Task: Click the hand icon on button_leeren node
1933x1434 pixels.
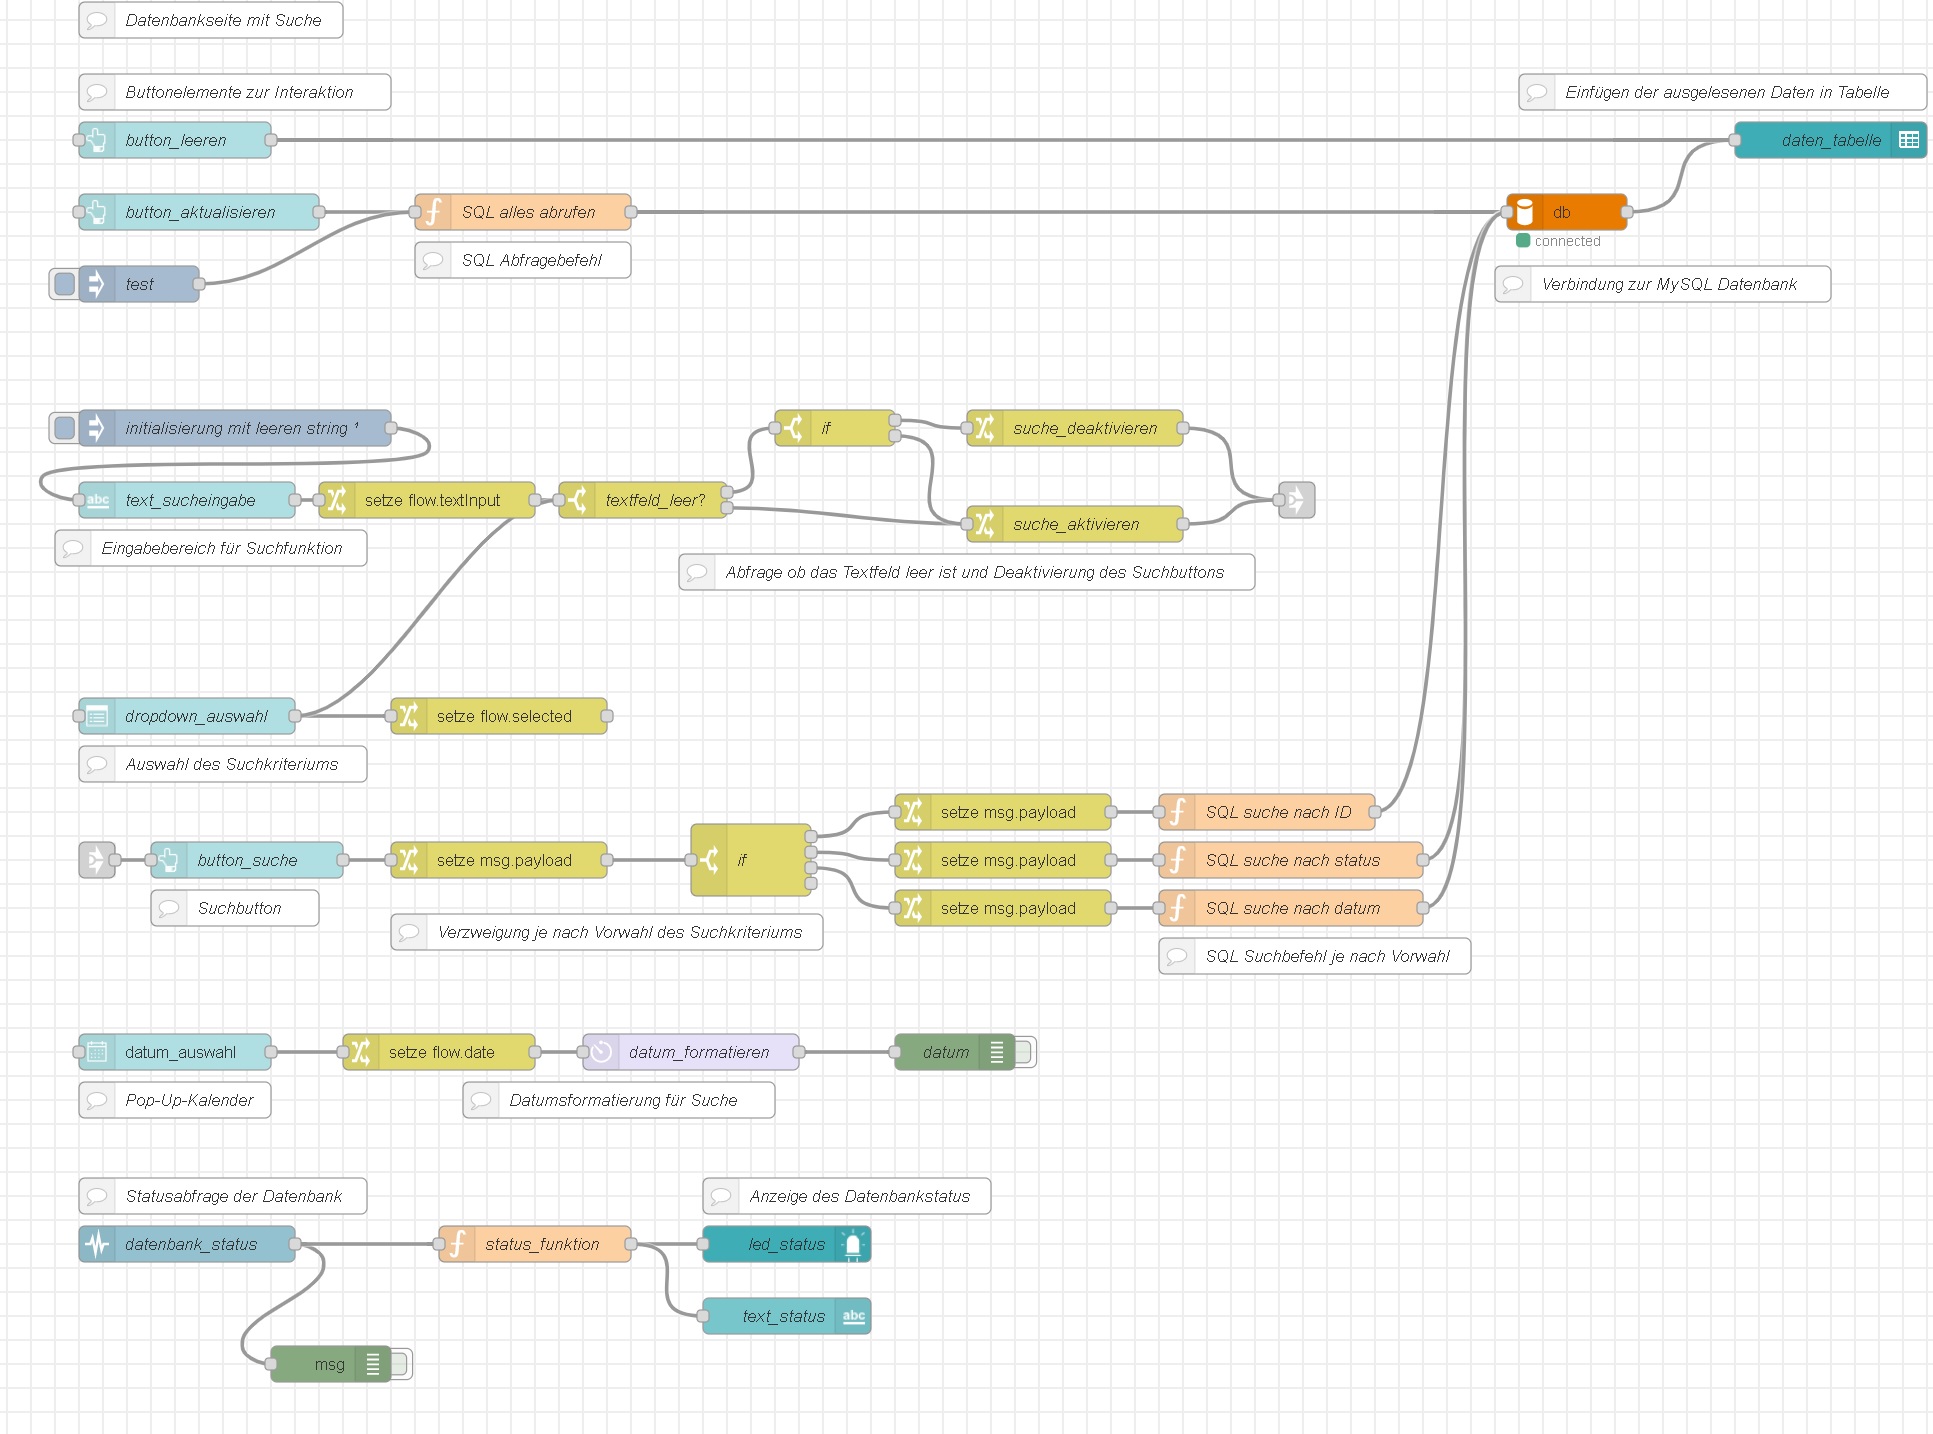Action: (97, 140)
